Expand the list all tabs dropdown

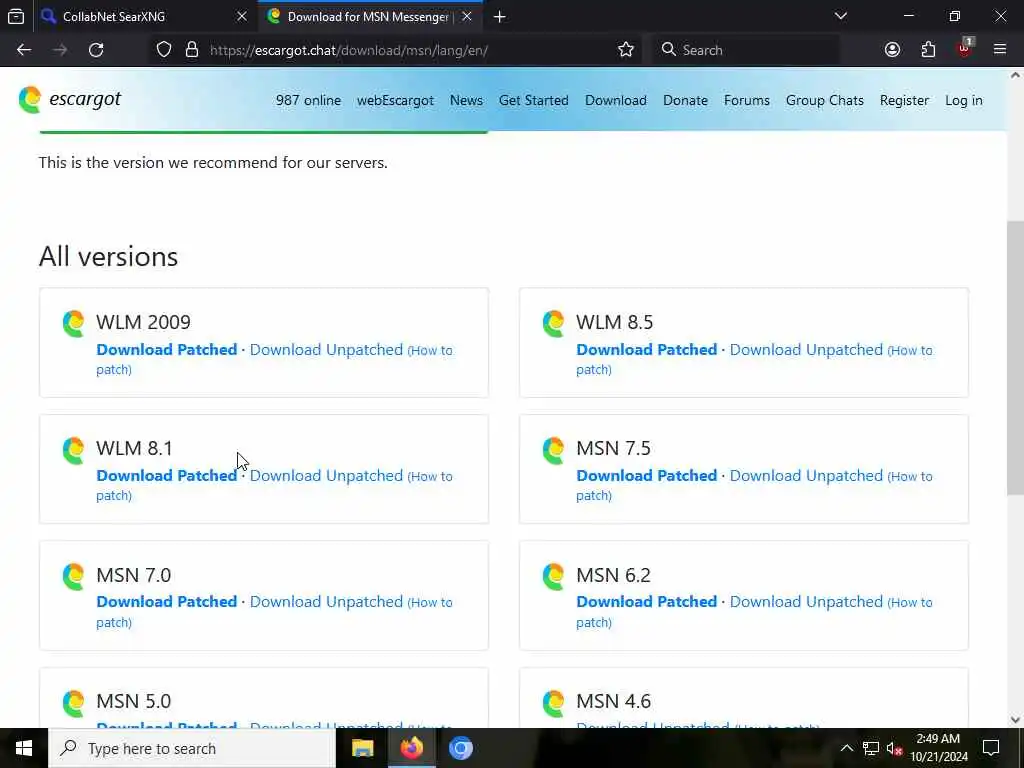point(841,16)
